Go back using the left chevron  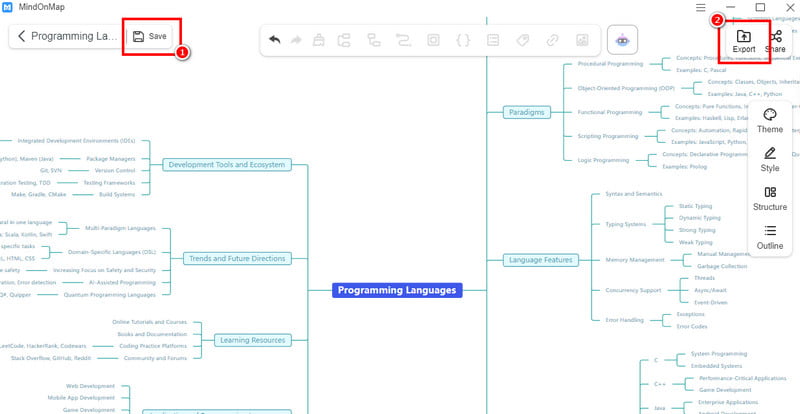coord(21,36)
